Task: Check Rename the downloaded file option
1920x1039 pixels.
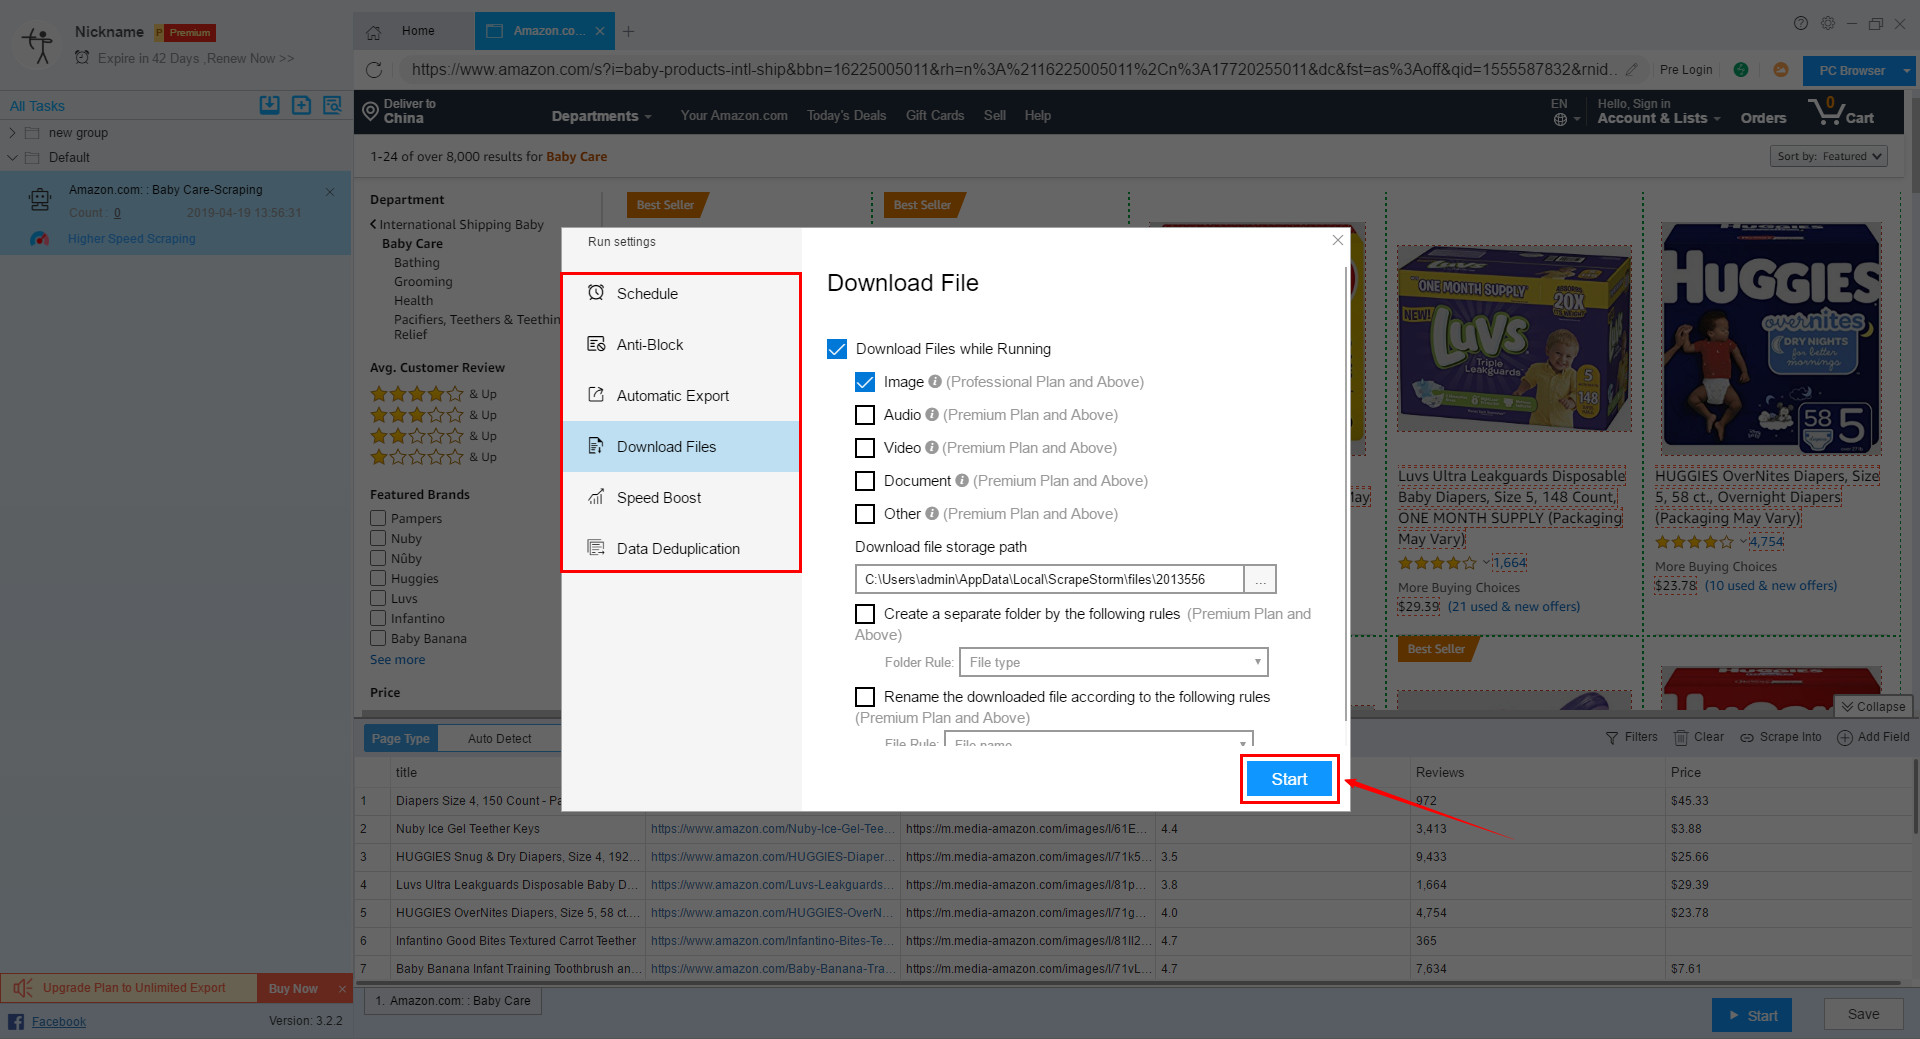Action: click(x=865, y=697)
